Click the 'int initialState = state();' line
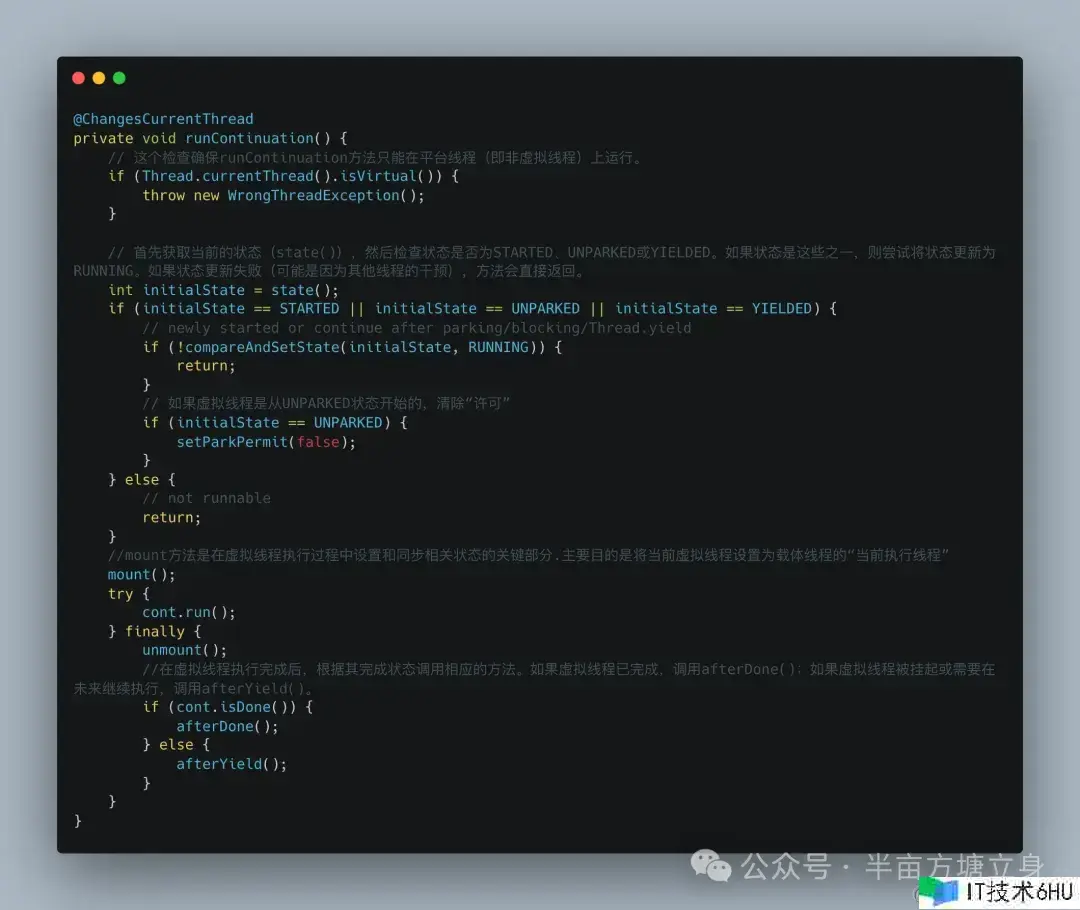 click(223, 290)
